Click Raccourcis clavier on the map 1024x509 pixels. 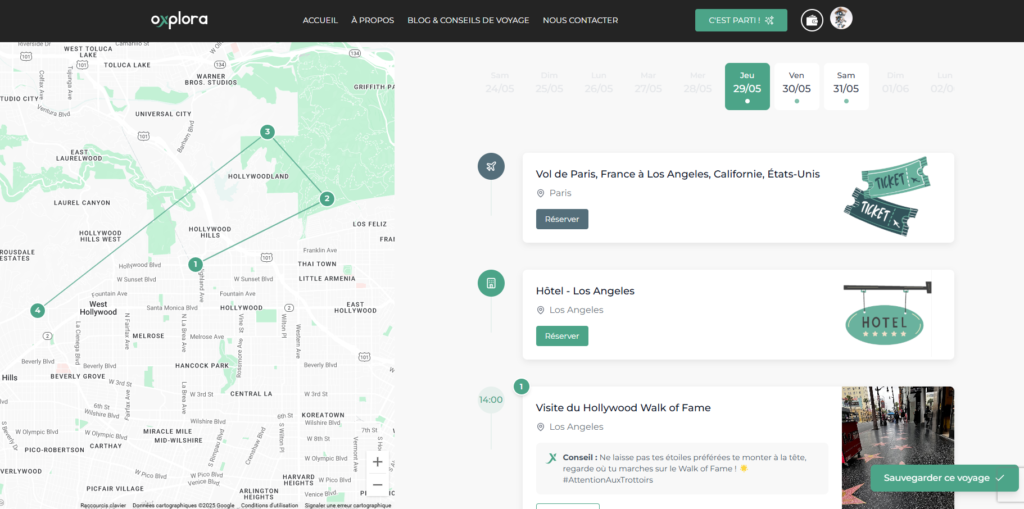103,505
